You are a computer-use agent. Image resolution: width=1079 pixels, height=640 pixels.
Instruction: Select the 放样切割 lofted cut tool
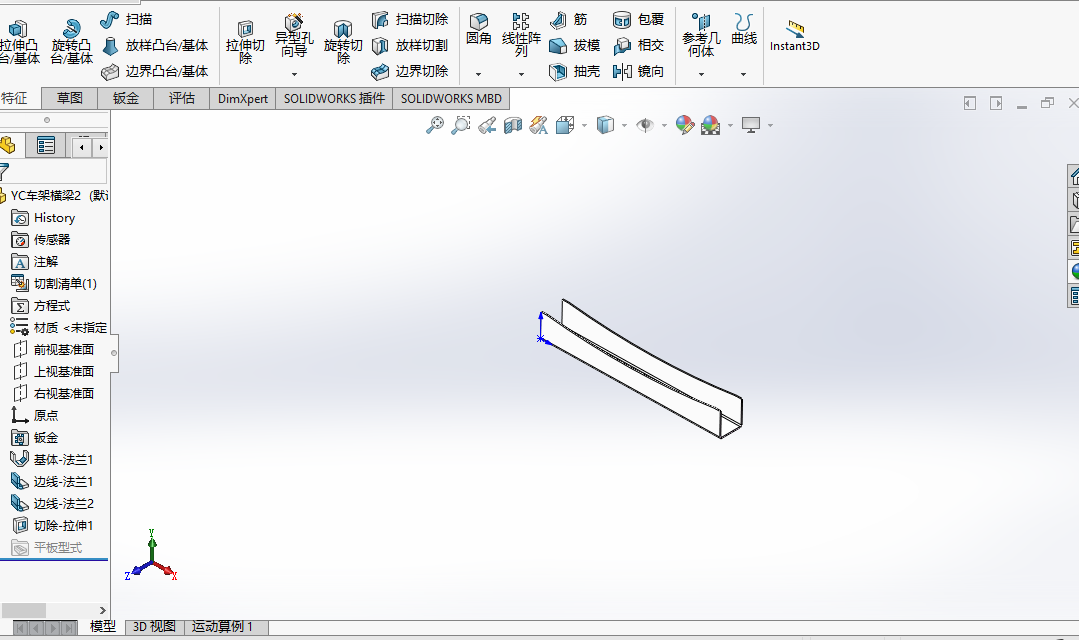tap(410, 45)
